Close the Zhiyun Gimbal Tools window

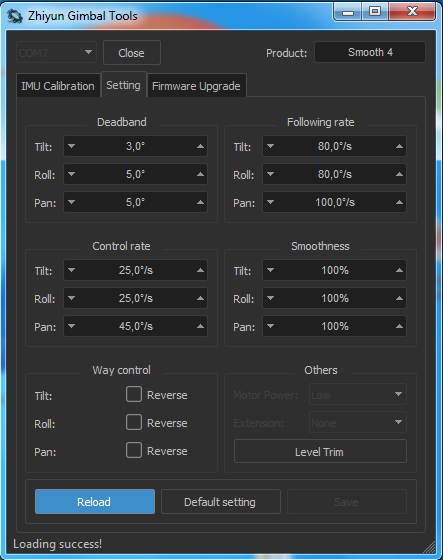[412, 12]
